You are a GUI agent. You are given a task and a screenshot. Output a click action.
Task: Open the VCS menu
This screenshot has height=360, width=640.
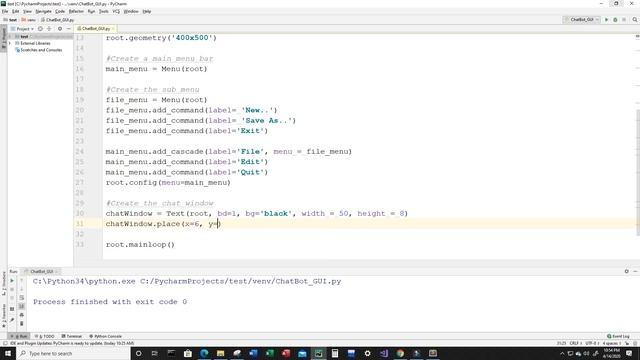(116, 11)
